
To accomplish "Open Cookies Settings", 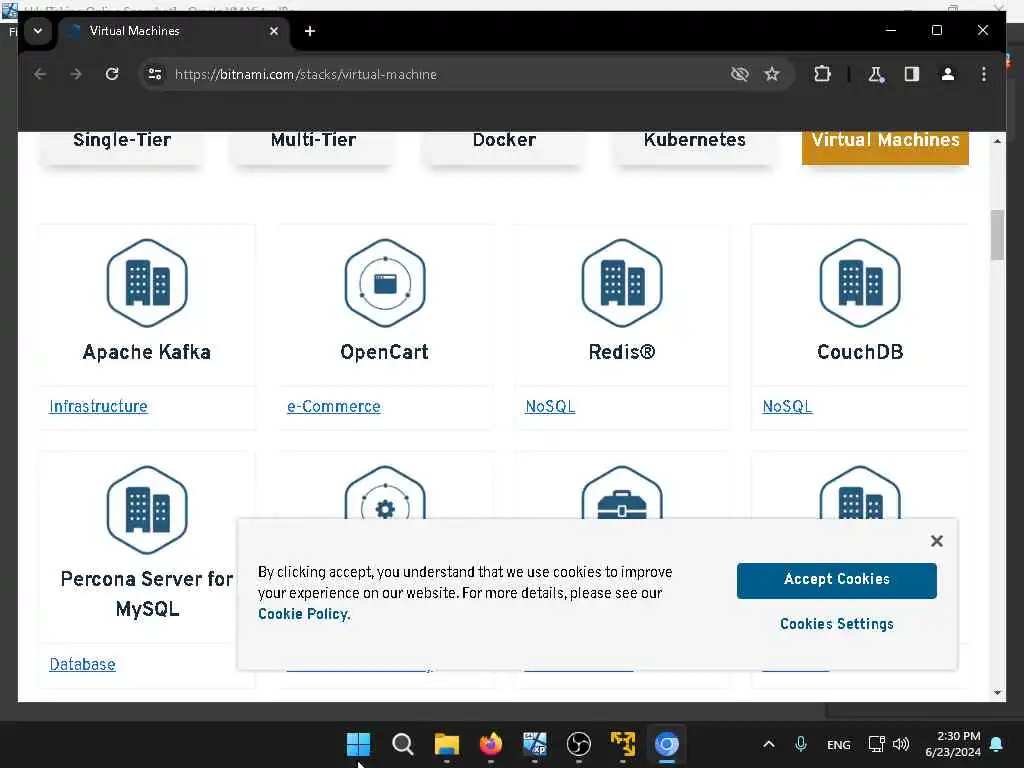I will [x=837, y=624].
